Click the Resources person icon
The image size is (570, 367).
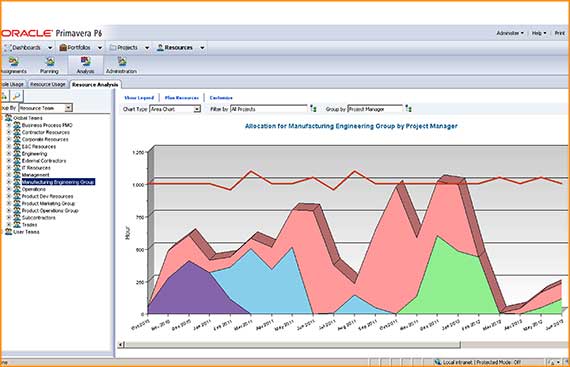coord(160,48)
